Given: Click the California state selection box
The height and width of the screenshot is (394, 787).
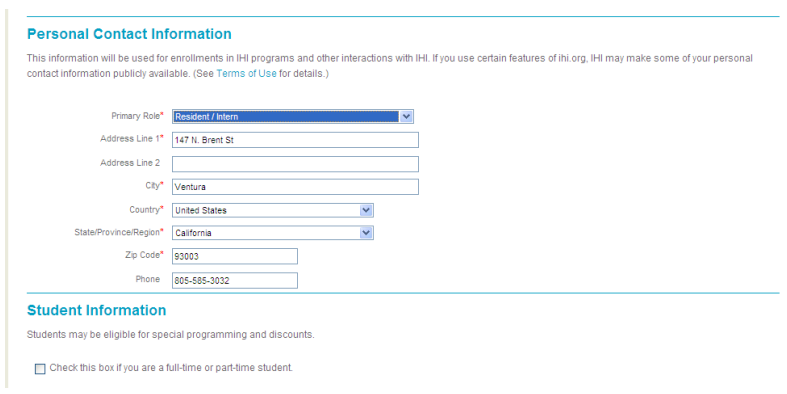Looking at the screenshot, I should tap(273, 233).
